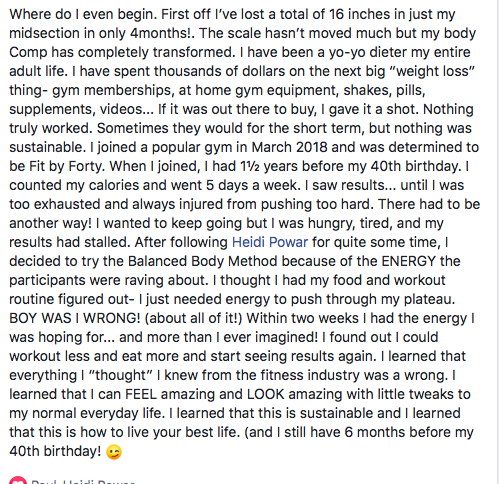This screenshot has height=484, width=499.
Task: Click the text "March 2018"
Action: (289, 147)
